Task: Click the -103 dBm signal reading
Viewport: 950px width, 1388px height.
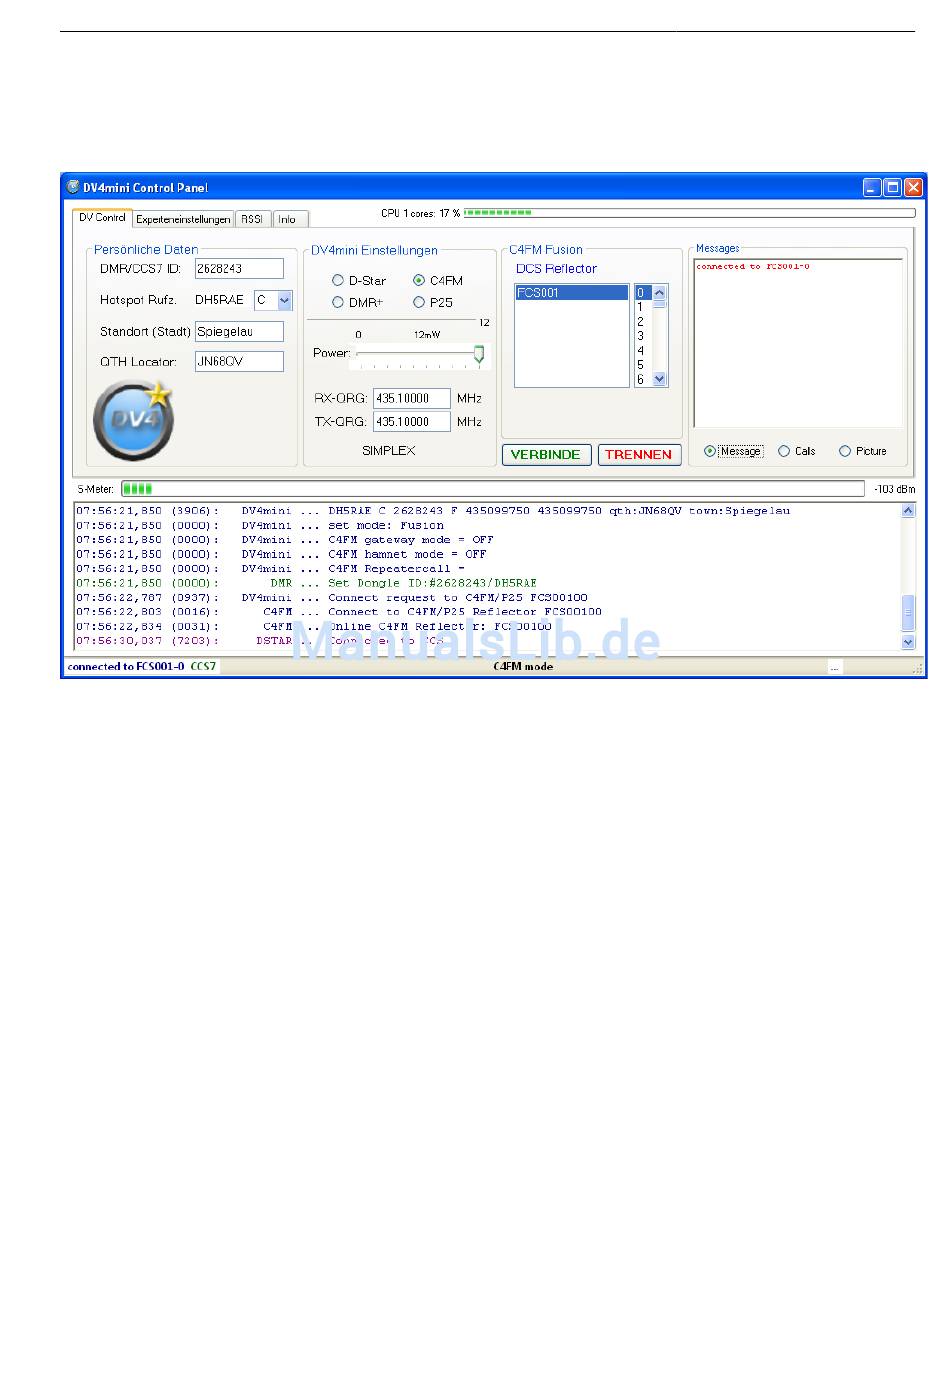Action: [x=894, y=490]
